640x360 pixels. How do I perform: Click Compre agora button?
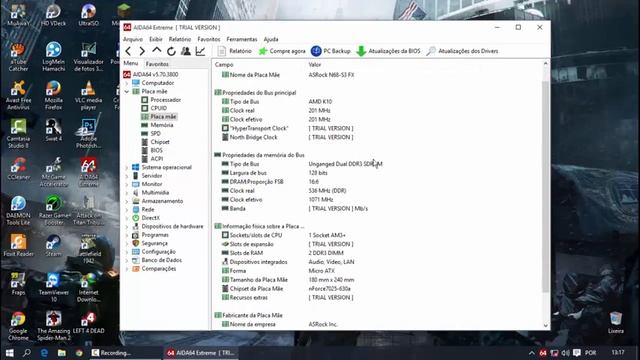coord(282,51)
